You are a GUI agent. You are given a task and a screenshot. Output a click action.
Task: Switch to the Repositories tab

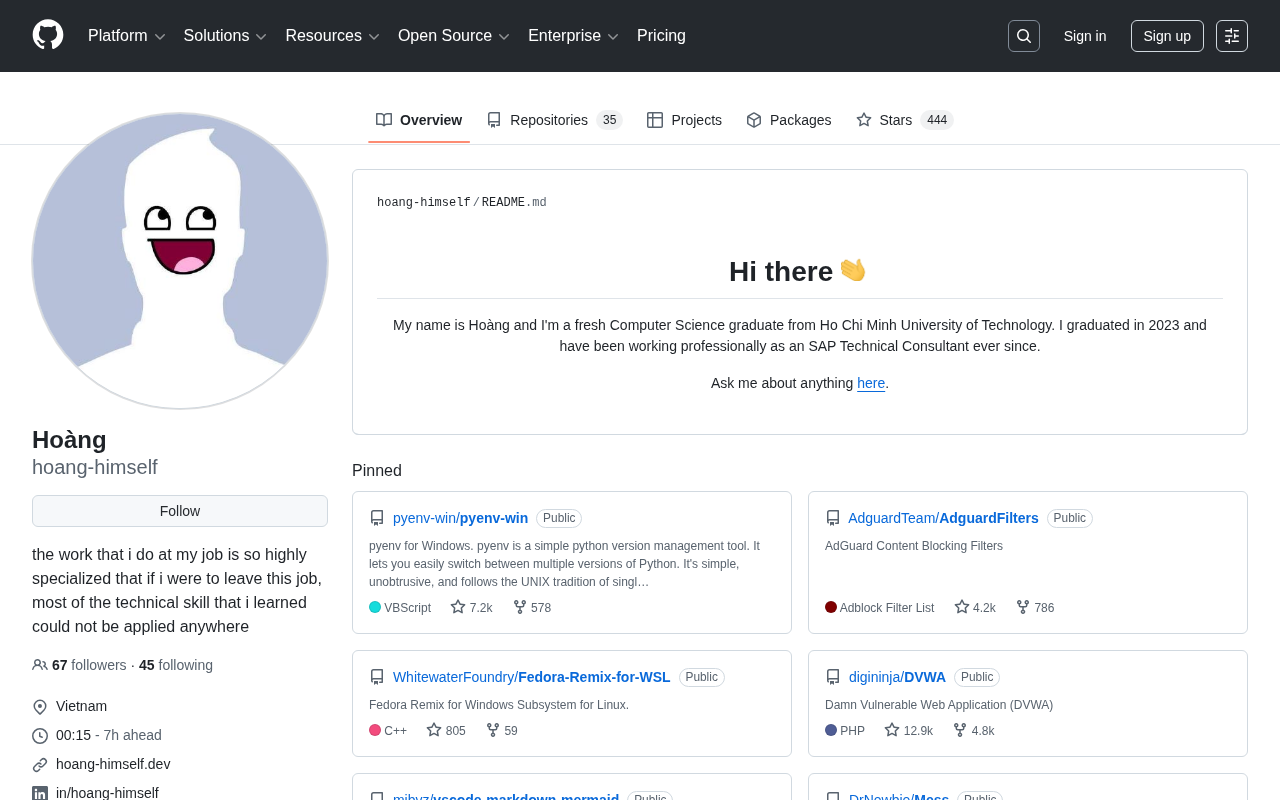[x=554, y=120]
